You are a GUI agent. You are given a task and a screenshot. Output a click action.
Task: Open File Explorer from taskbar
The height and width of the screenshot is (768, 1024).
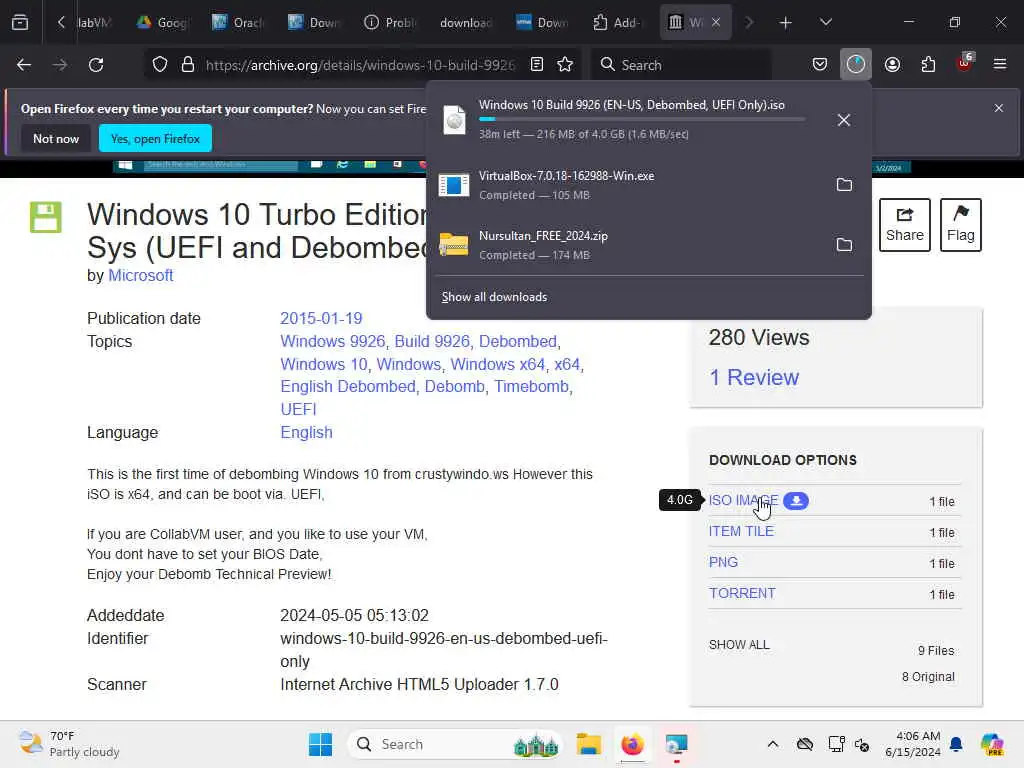[x=588, y=744]
